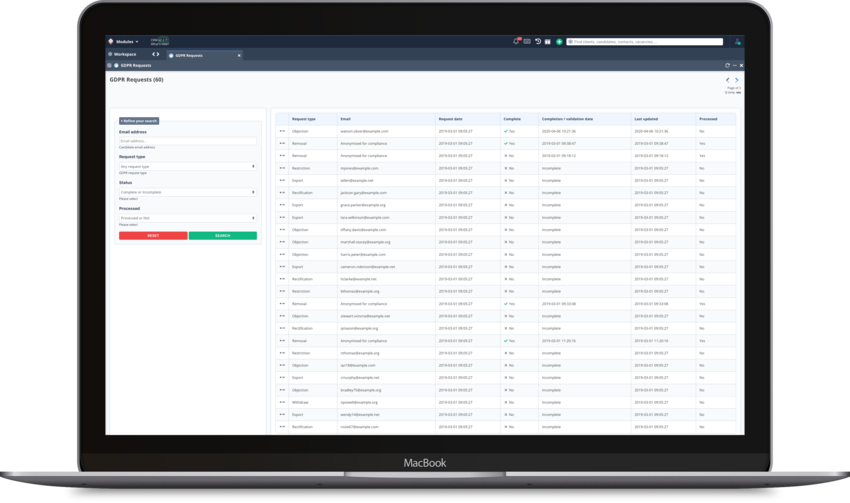Click the green plus add button
This screenshot has width=850, height=503.
pyautogui.click(x=559, y=42)
